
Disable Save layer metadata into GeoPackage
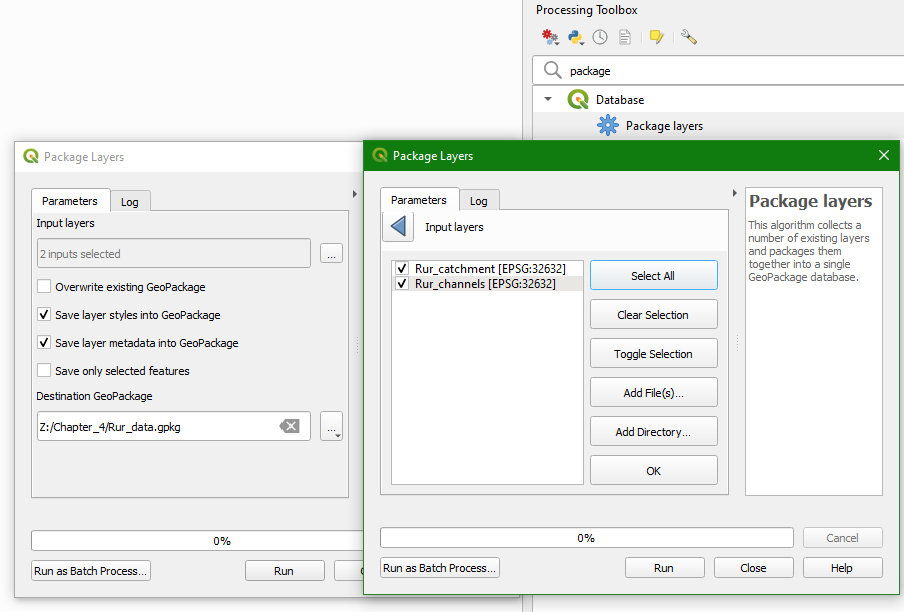pos(44,342)
